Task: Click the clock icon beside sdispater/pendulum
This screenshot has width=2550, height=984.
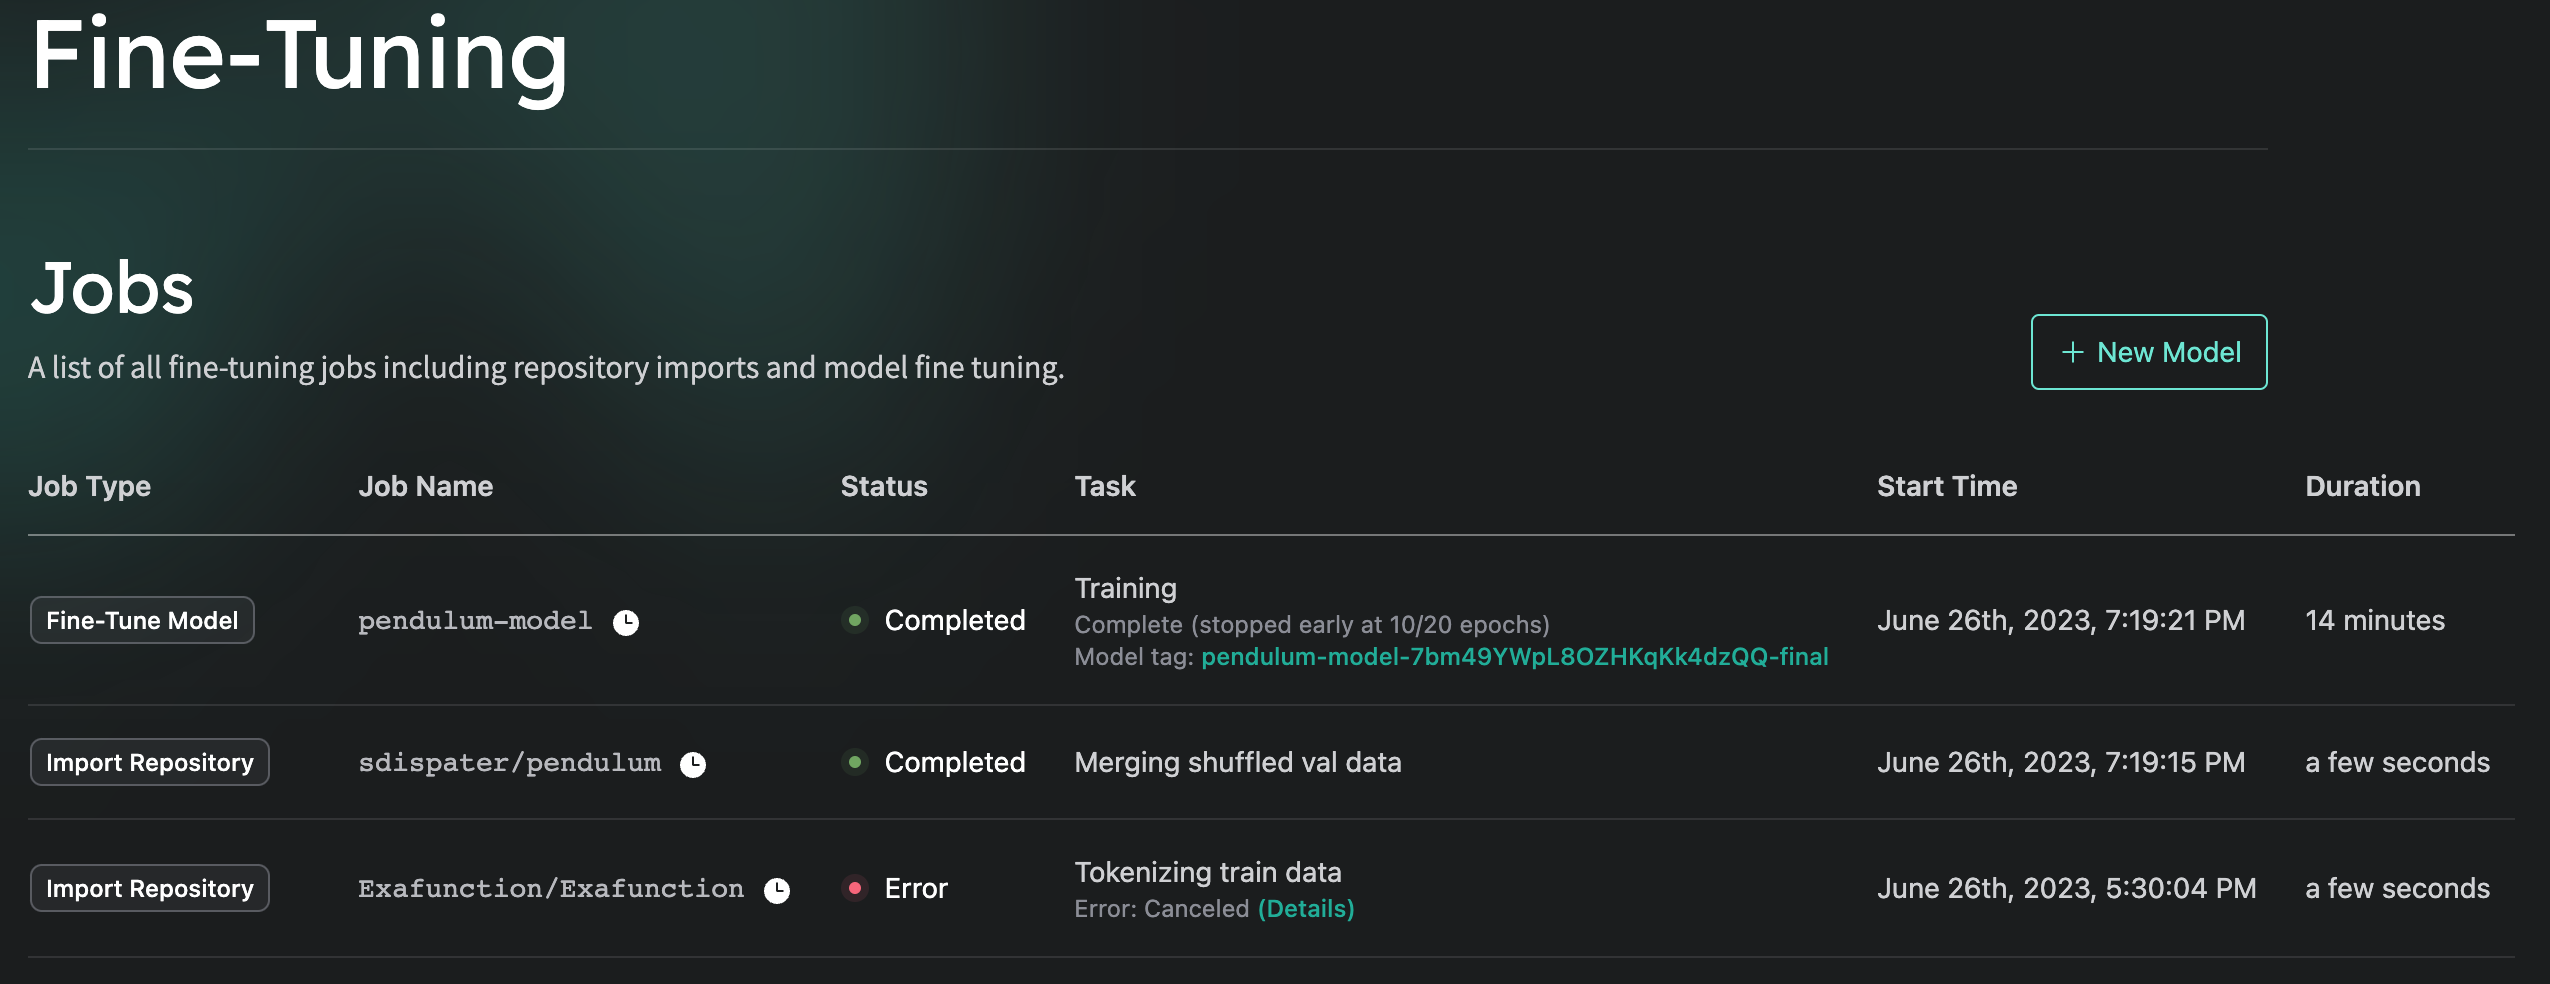Action: coord(693,764)
